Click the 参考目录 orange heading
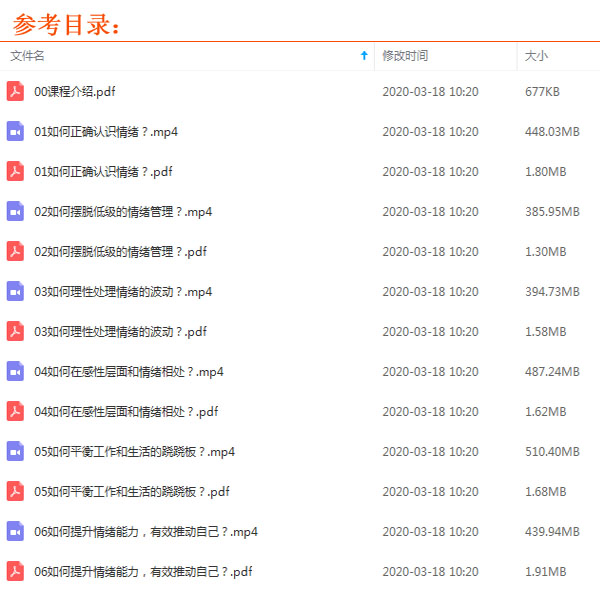The width and height of the screenshot is (600, 591). (x=67, y=22)
